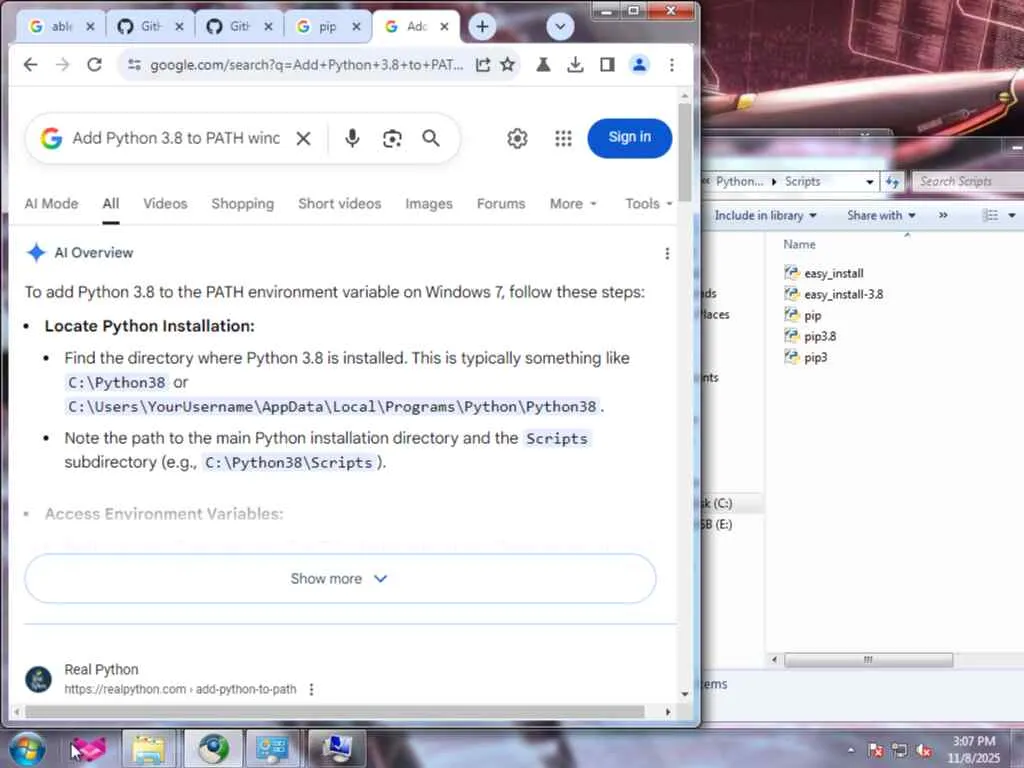Open Chrome downloads icon

[x=575, y=65]
